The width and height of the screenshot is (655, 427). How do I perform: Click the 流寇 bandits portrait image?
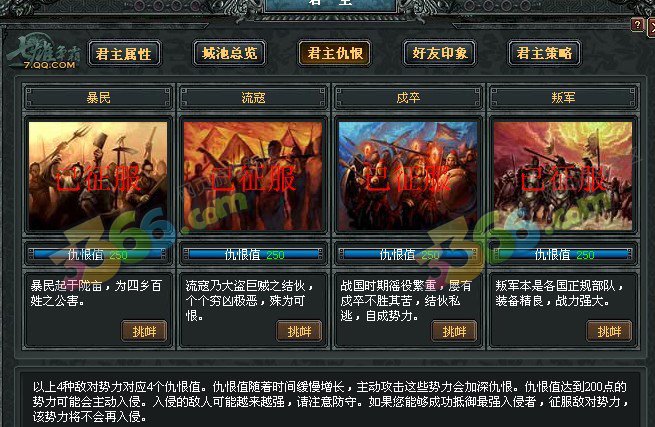pyautogui.click(x=253, y=175)
